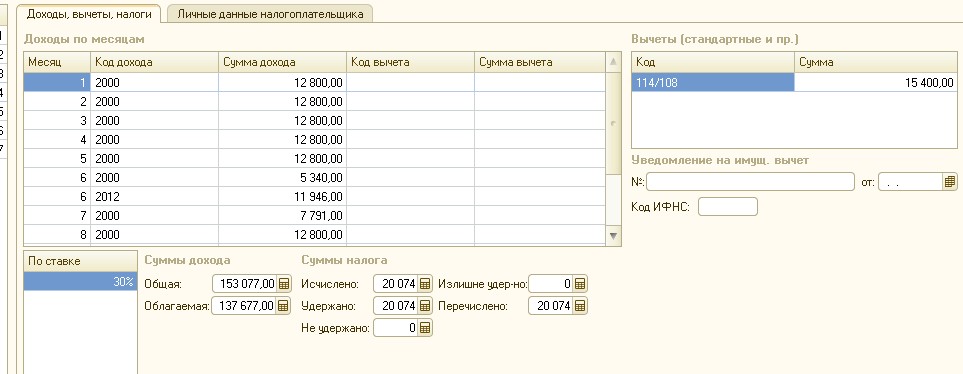Viewport: 963px width, 374px height.
Task: Switch to Личные данные налогоплательщика tab
Action: (x=270, y=14)
